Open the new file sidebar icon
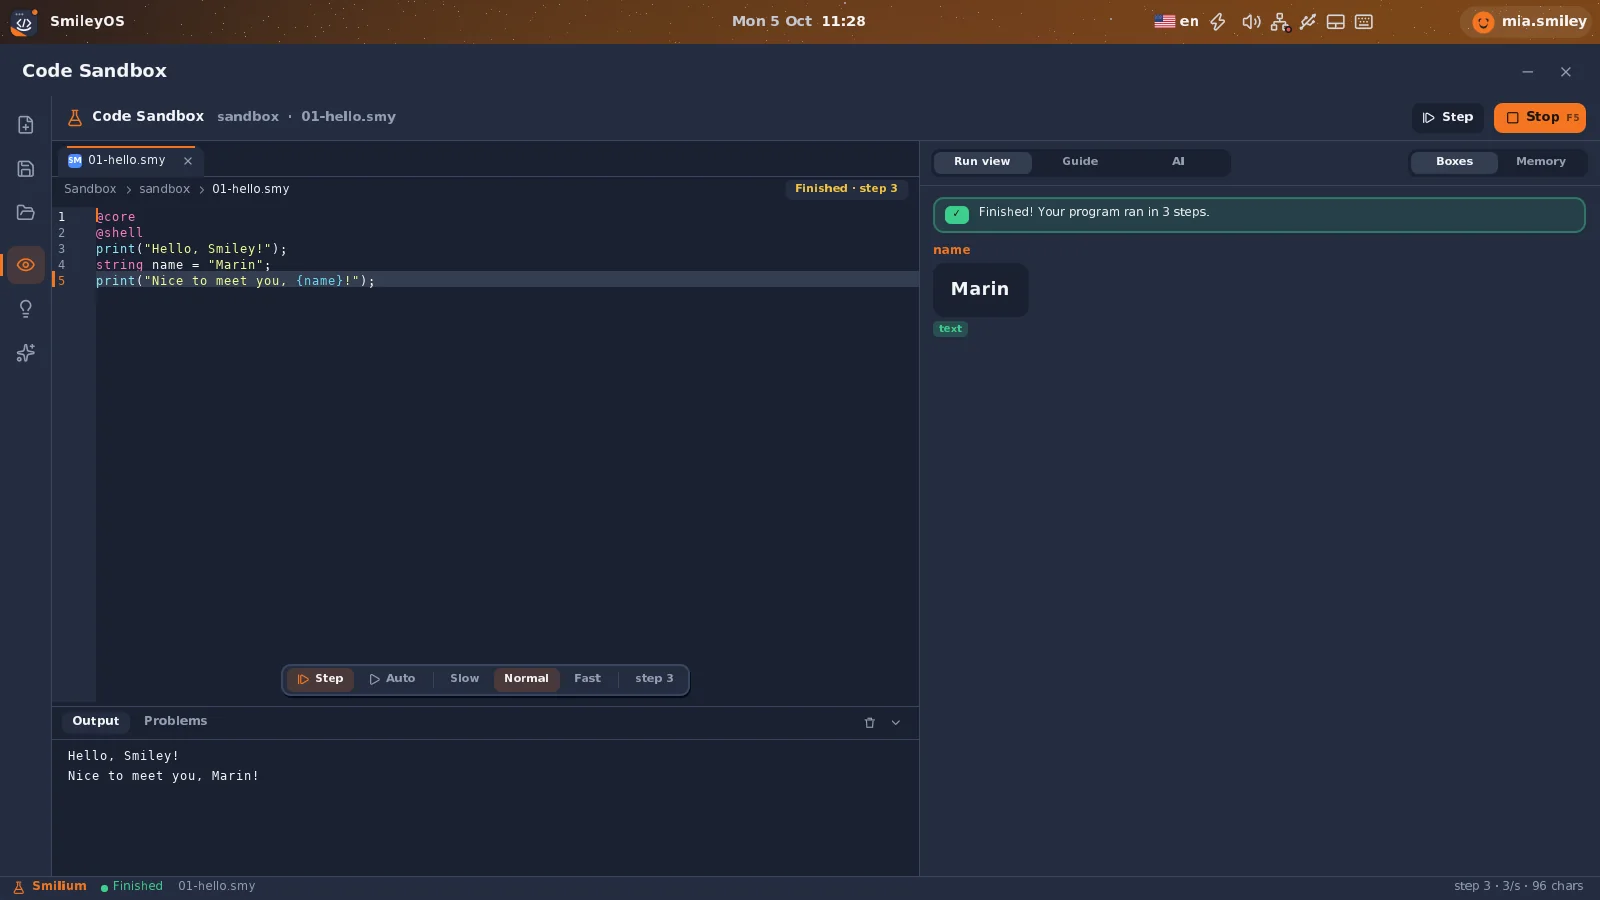Screen dimensions: 1600x900 [26, 125]
